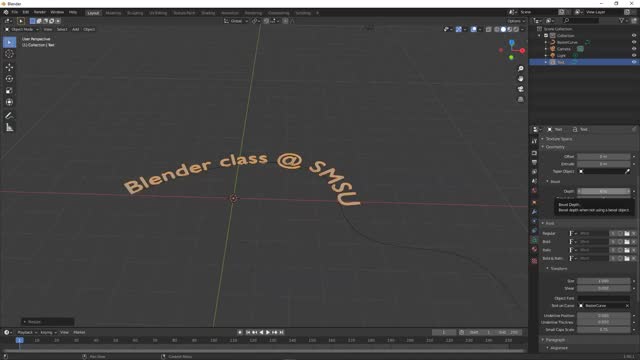640x360 pixels.
Task: Select the Select Box tool in toolbar
Action: (9, 42)
